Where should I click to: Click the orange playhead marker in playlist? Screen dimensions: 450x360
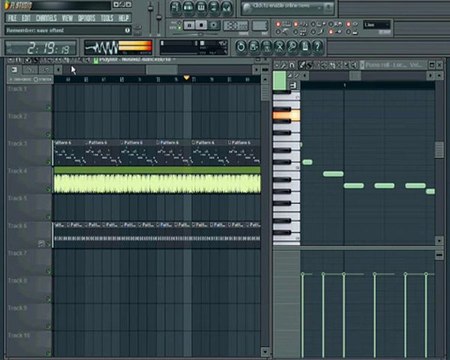[186, 78]
